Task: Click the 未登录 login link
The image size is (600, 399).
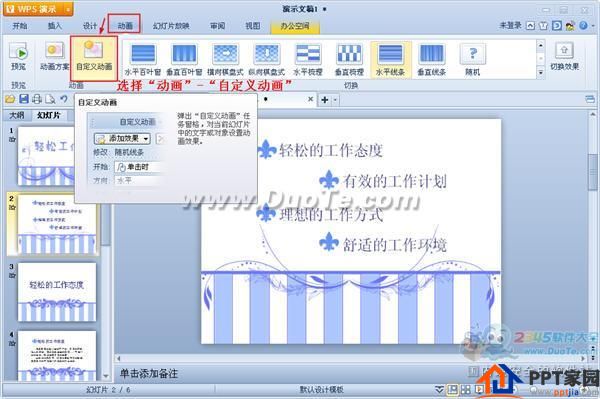Action: 510,25
